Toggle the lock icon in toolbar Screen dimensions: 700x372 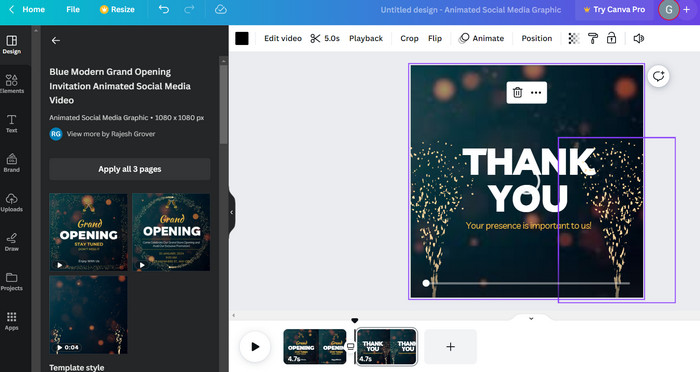click(611, 38)
